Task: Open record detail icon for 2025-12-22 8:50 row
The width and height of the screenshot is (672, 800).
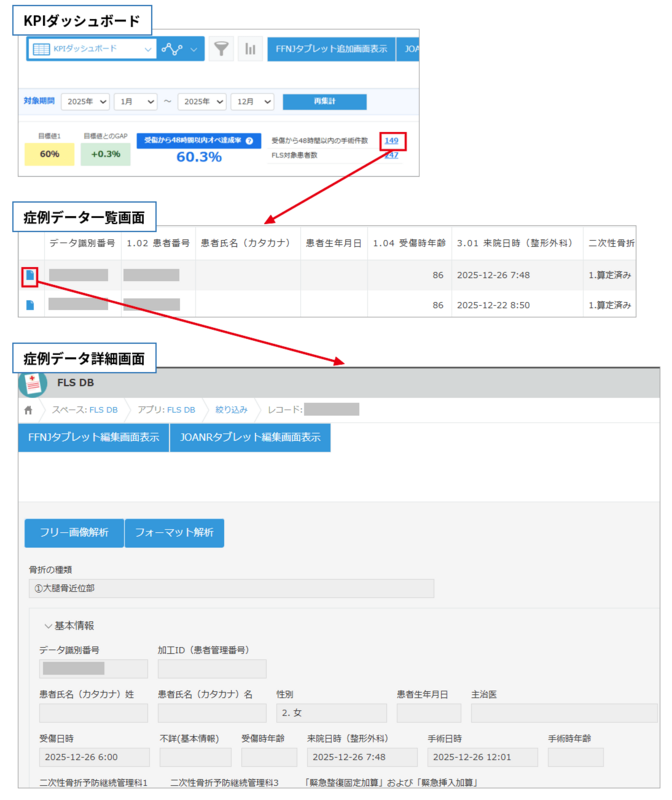Action: coord(30,305)
